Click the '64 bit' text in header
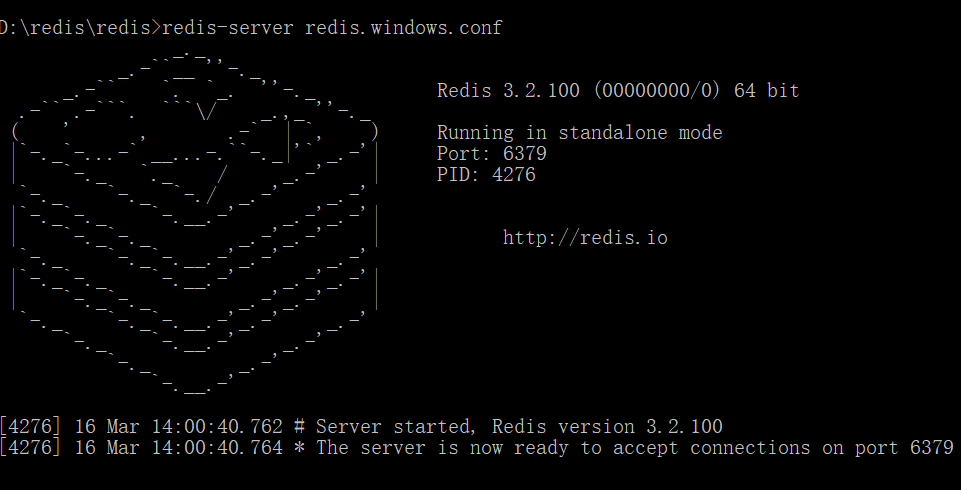Viewport: 961px width, 490px height. (x=767, y=91)
